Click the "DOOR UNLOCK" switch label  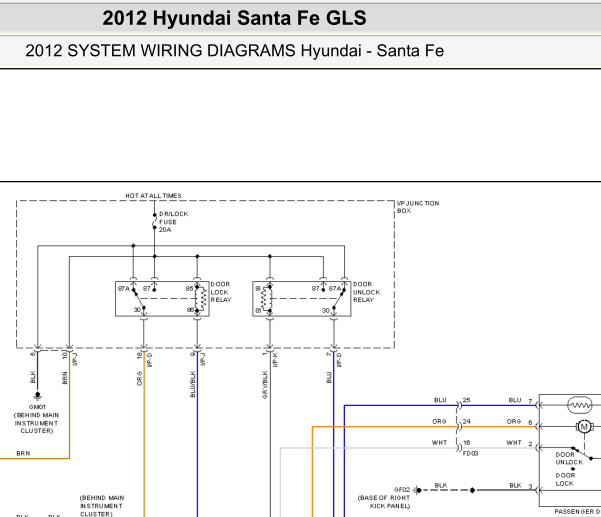pyautogui.click(x=569, y=458)
